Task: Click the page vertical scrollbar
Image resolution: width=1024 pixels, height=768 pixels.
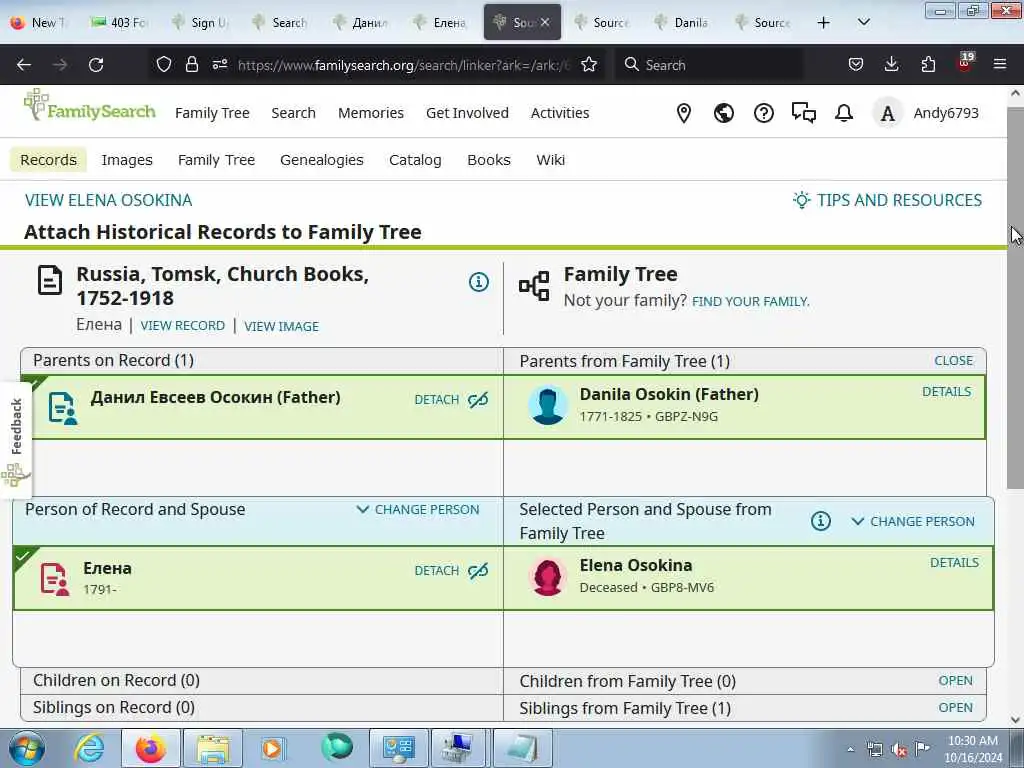Action: pyautogui.click(x=1015, y=297)
